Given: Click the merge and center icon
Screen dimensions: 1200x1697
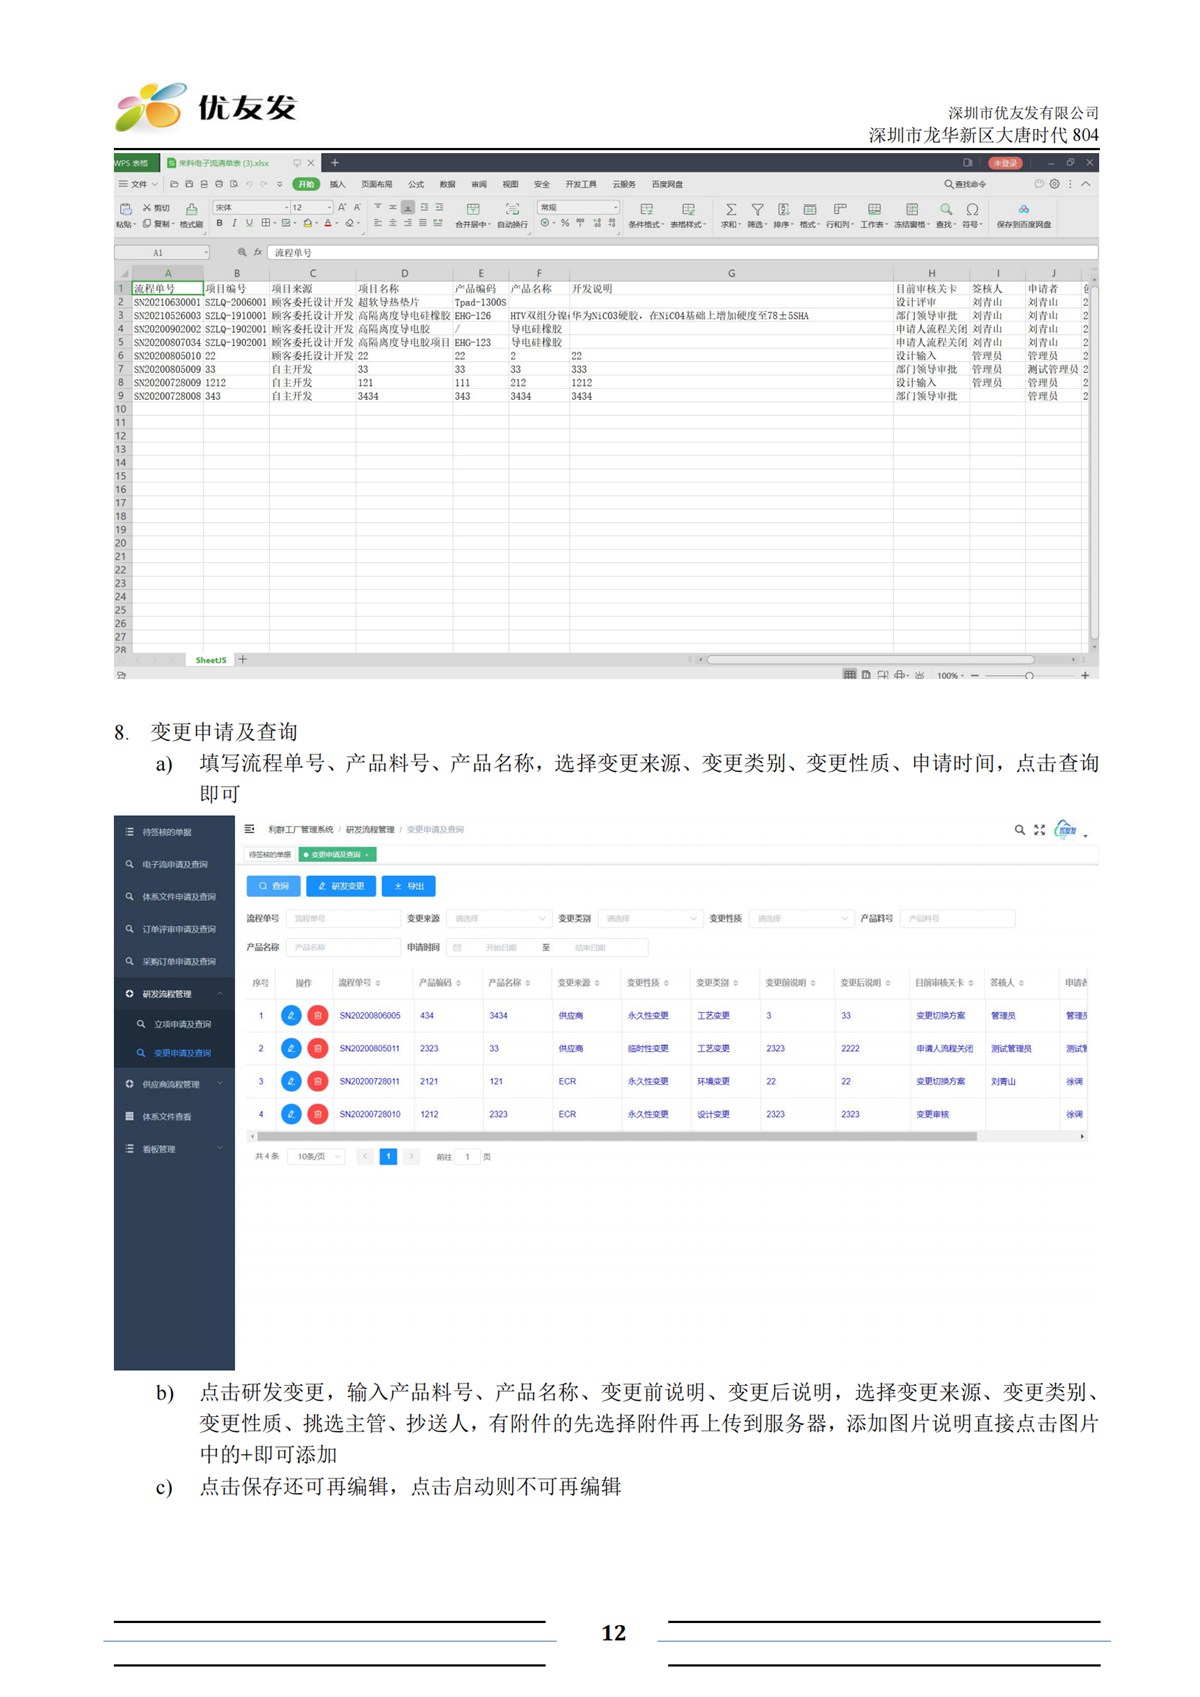Looking at the screenshot, I should (x=473, y=210).
